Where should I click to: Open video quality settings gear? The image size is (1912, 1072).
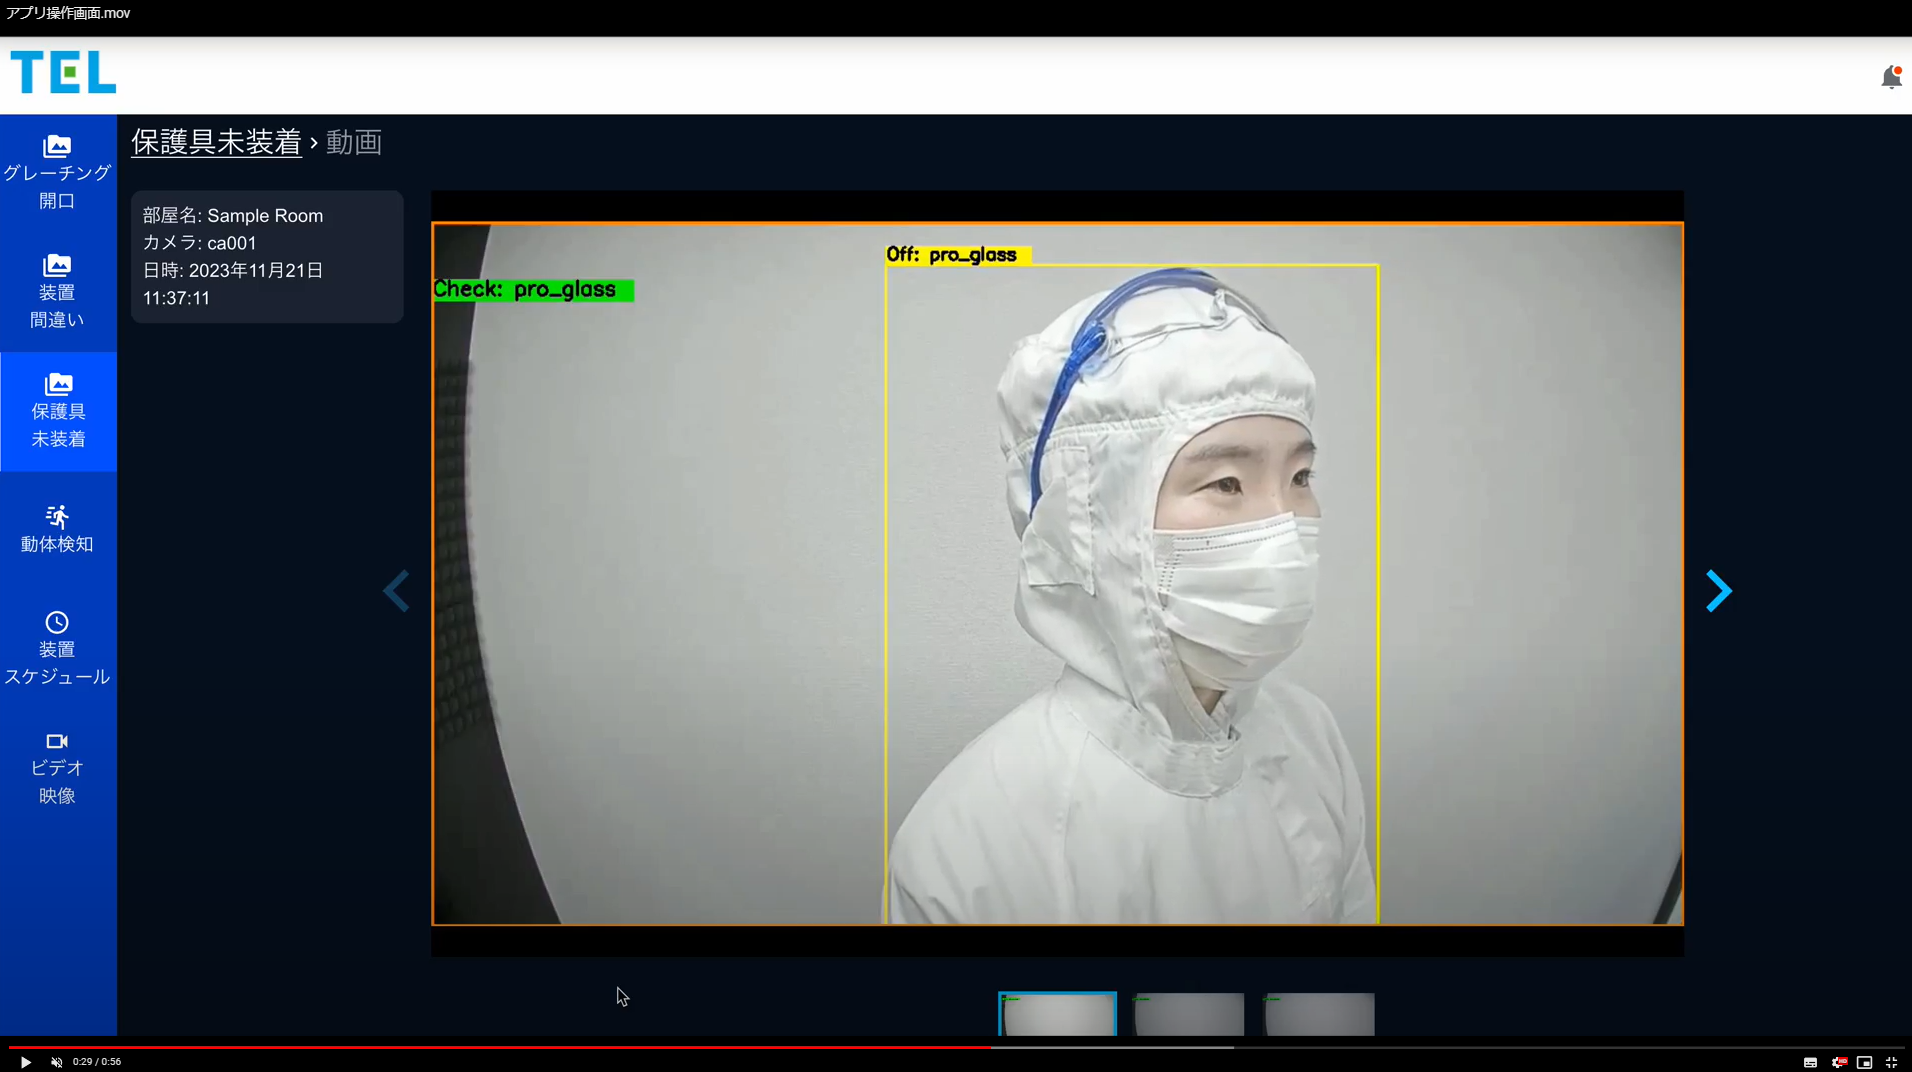pos(1838,1062)
